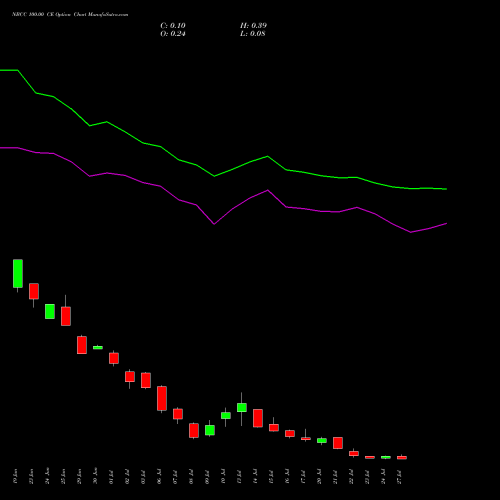
Task: Select the thin green candlestick for 24 Jul
Action: coord(386,457)
